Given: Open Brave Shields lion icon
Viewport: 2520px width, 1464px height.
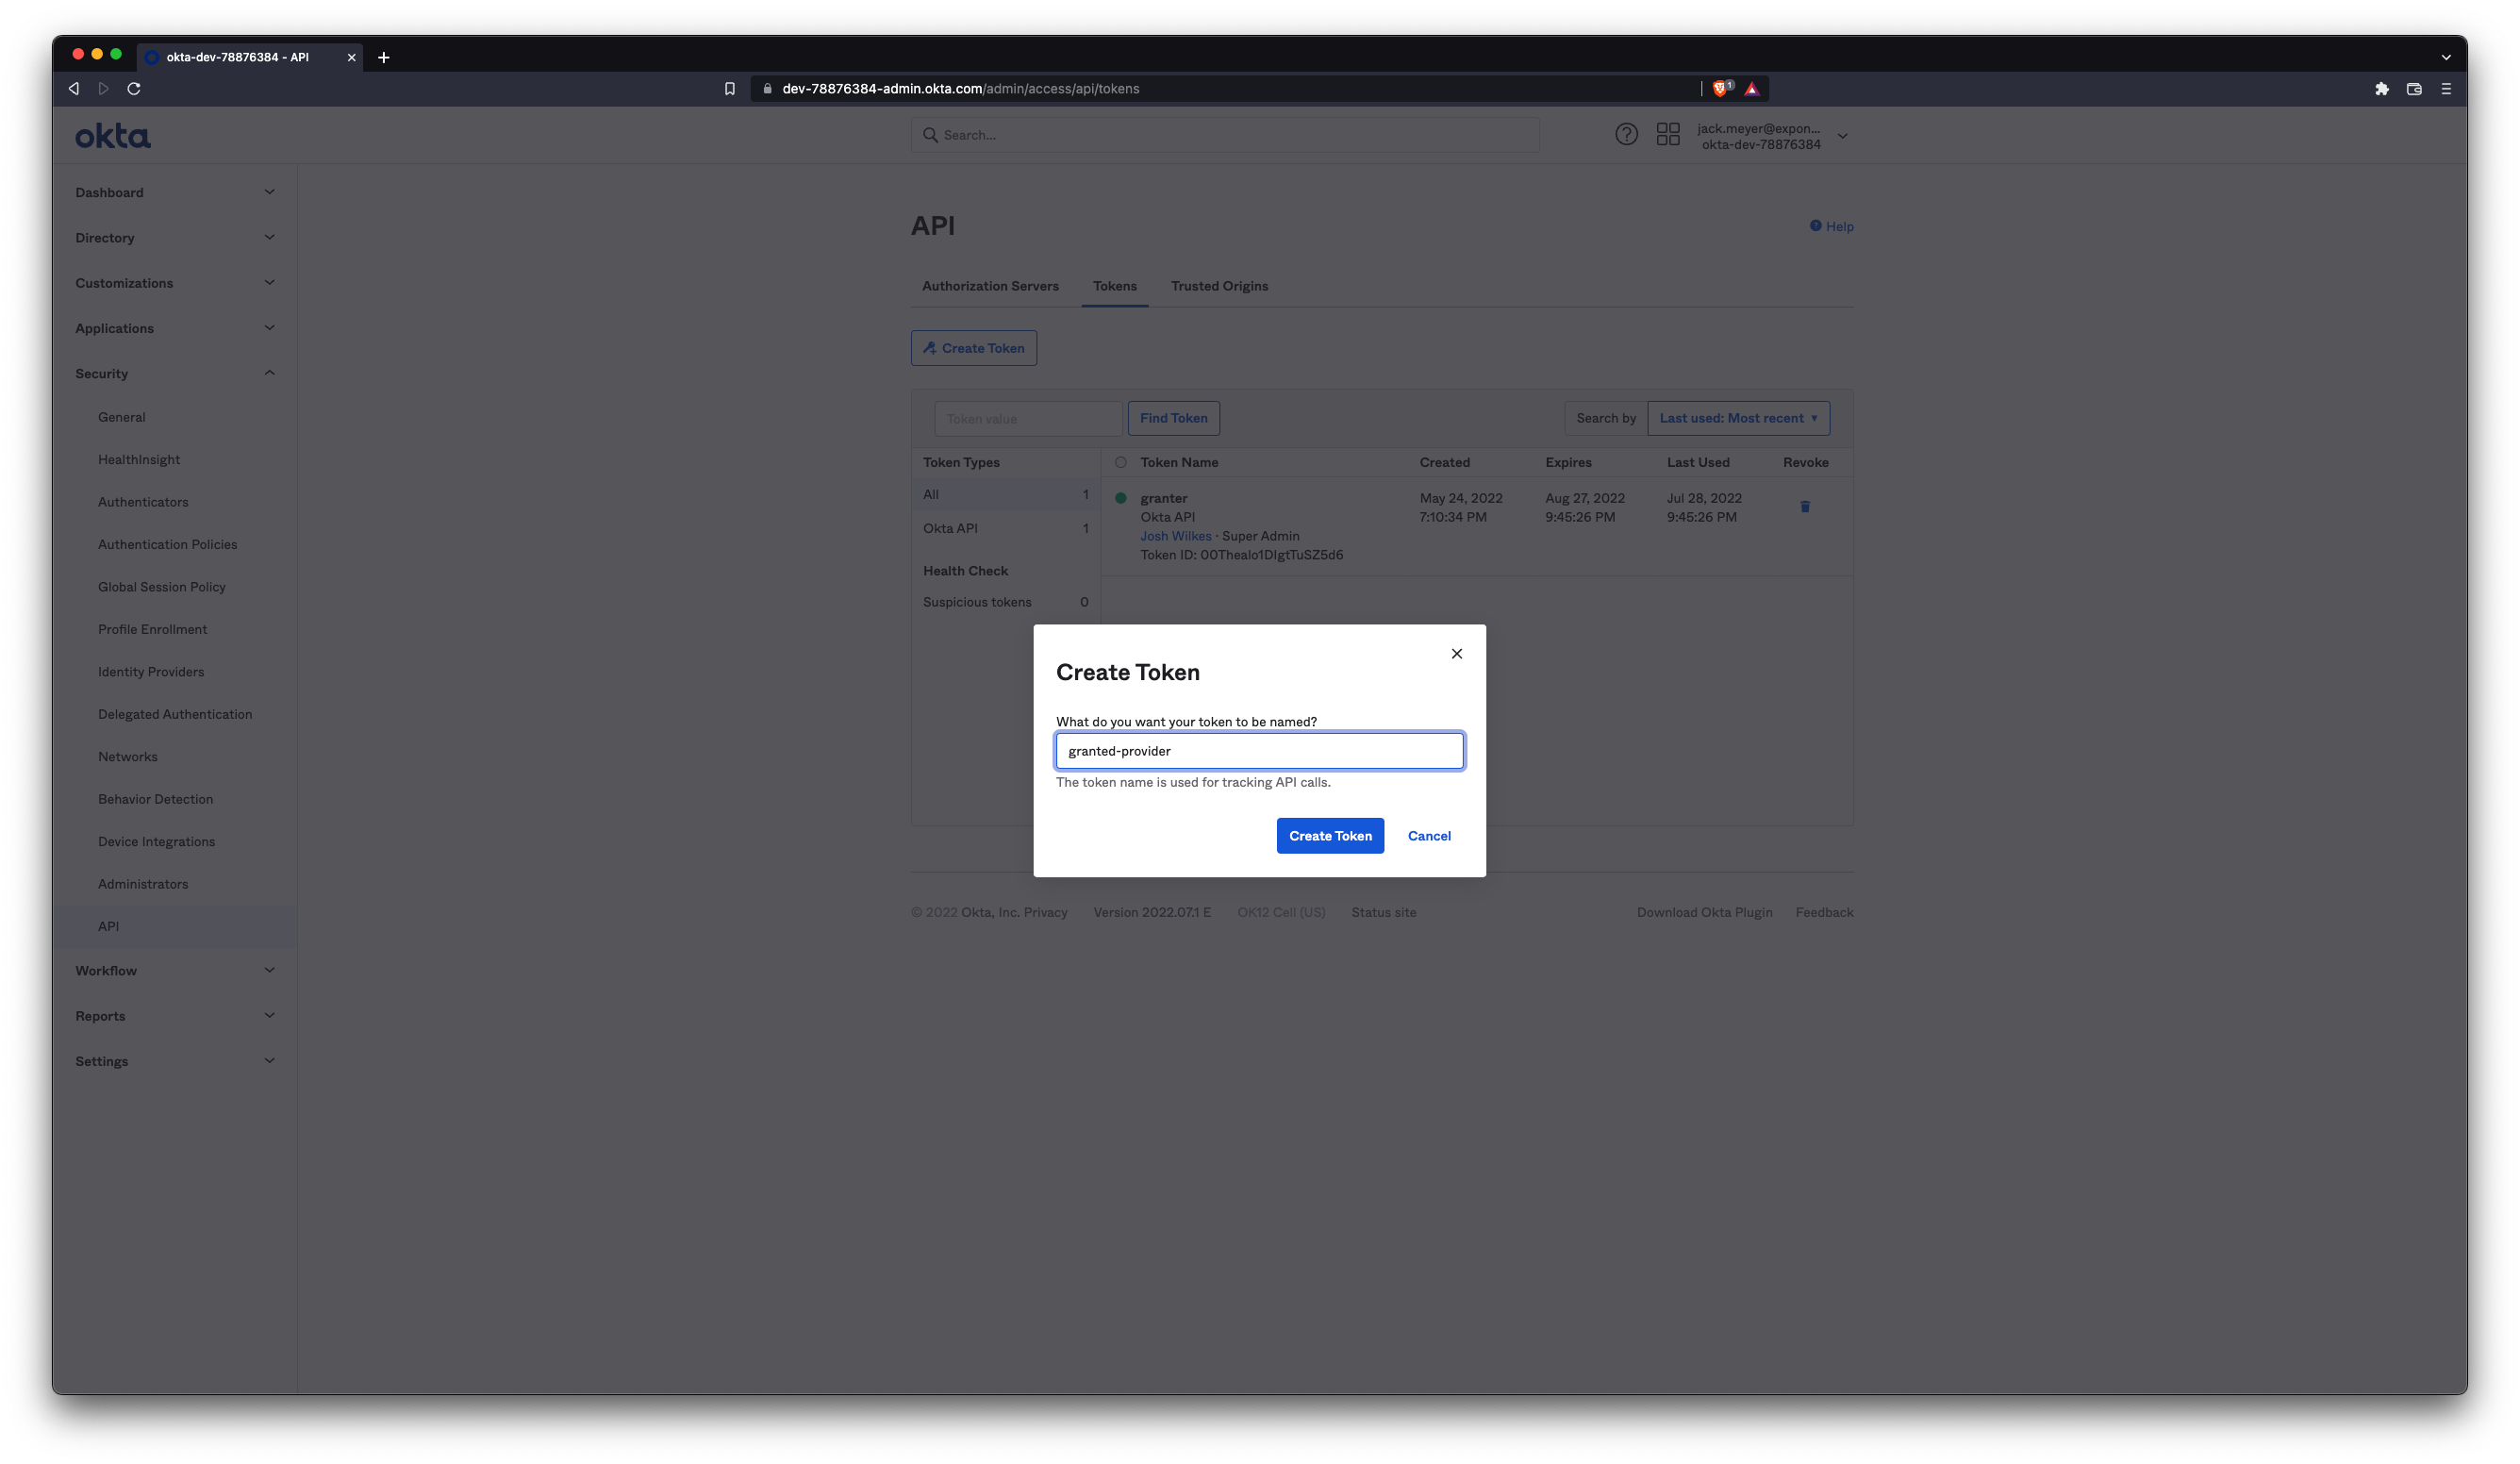Looking at the screenshot, I should (x=1720, y=88).
